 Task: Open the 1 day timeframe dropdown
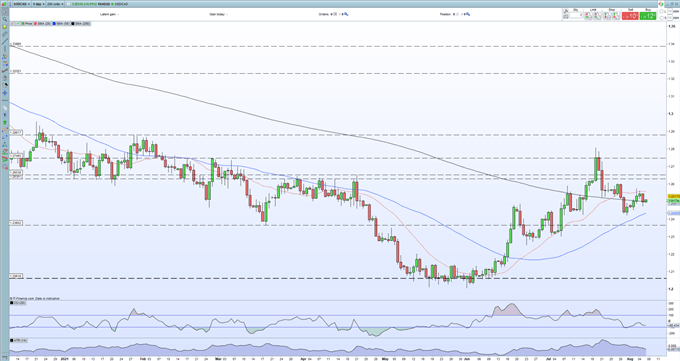pos(38,4)
